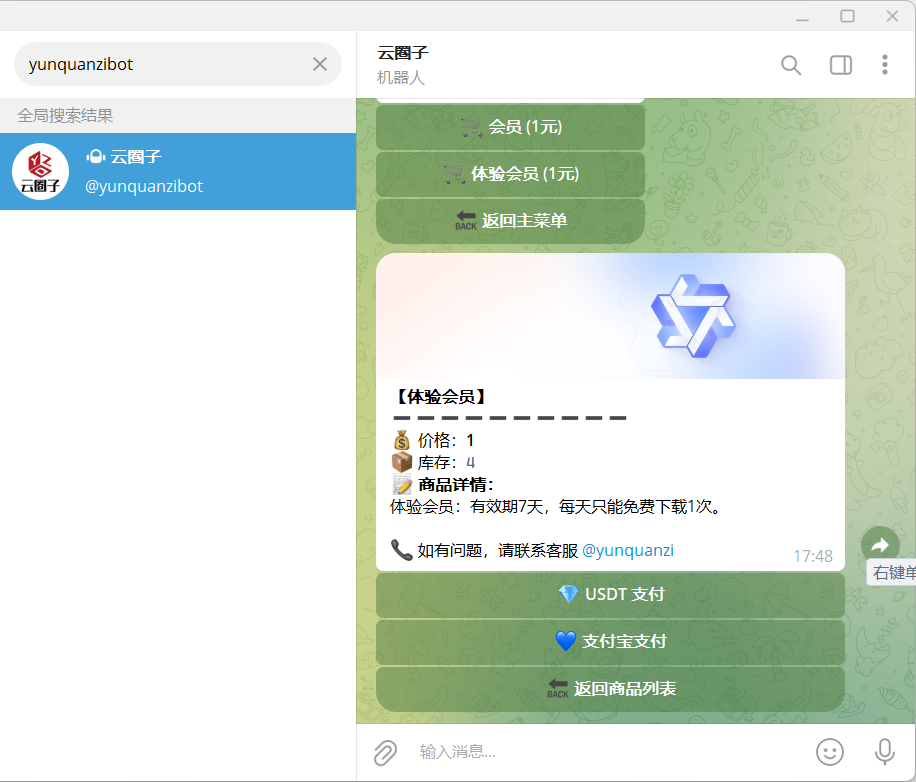The image size is (916, 782).
Task: Click the forward share arrow on the message
Action: [880, 544]
